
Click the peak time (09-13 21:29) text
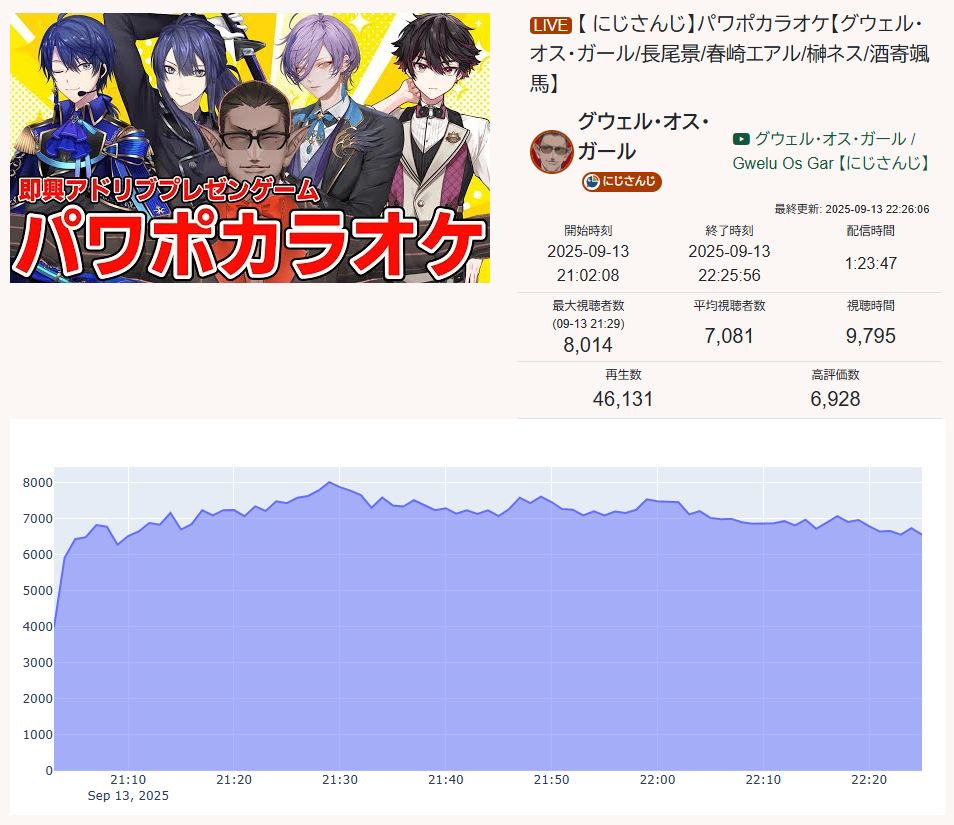(x=588, y=324)
